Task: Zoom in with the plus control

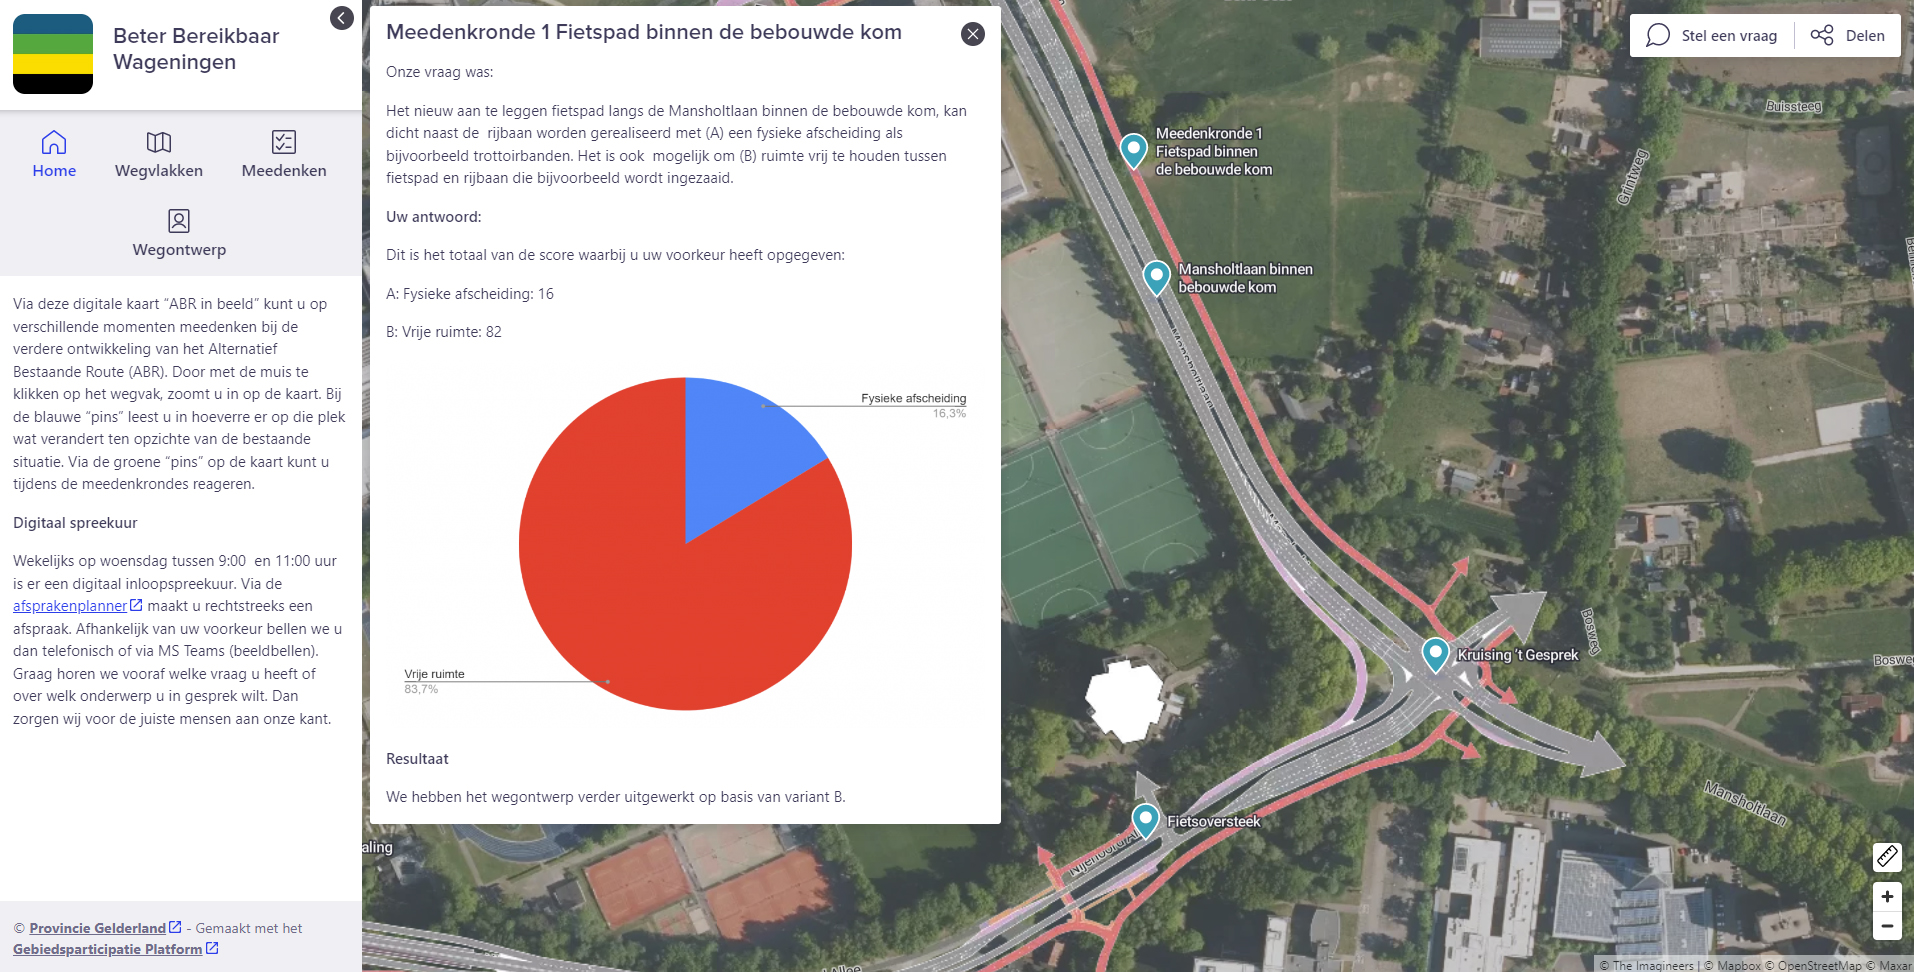Action: (1887, 897)
